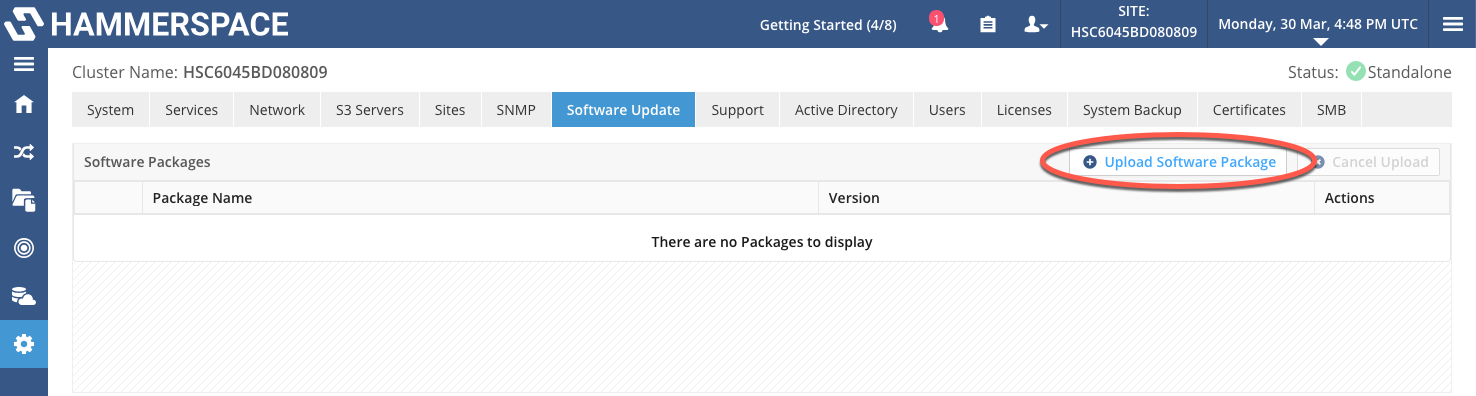Screen dimensions: 1476x396
Task: Switch to the System Backup tab
Action: [x=1132, y=110]
